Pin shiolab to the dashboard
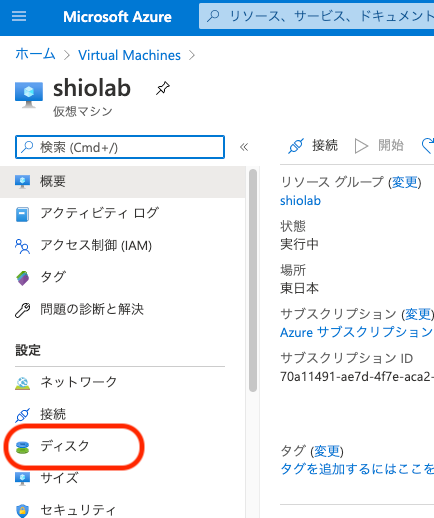This screenshot has height=518, width=434. tap(163, 88)
